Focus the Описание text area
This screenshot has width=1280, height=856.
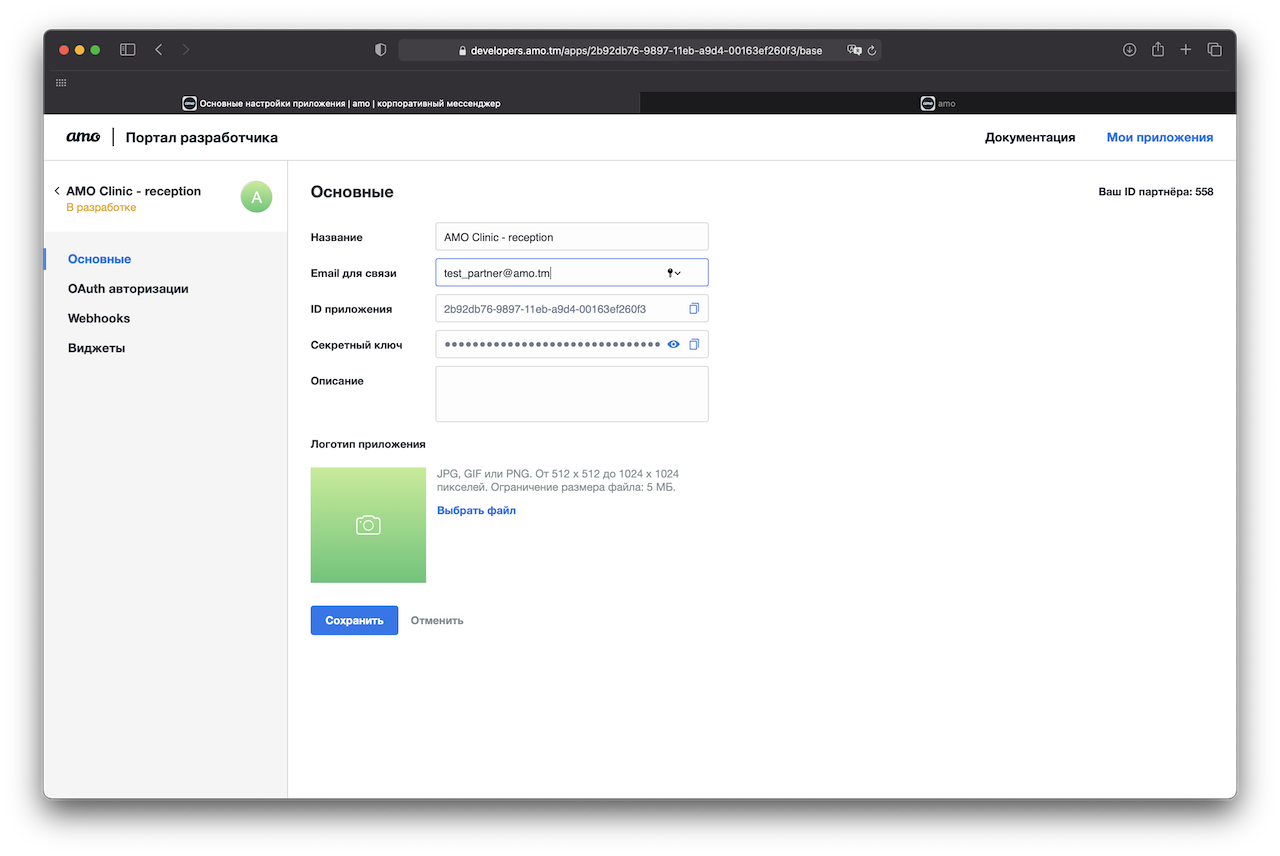571,394
